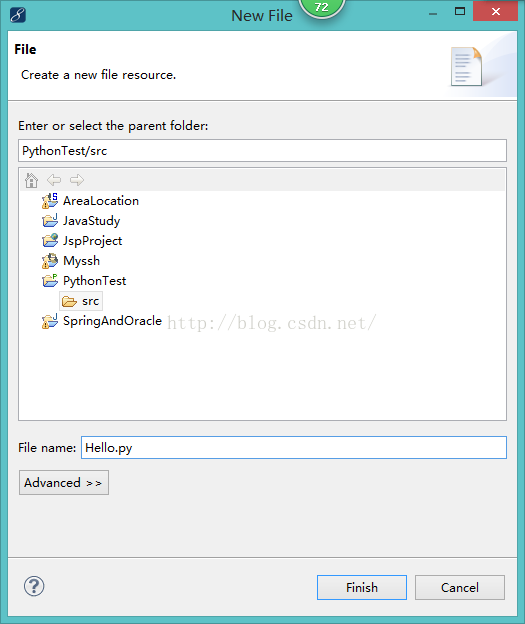Click the Myssh project icon
Screen dimensions: 525x624
50,261
